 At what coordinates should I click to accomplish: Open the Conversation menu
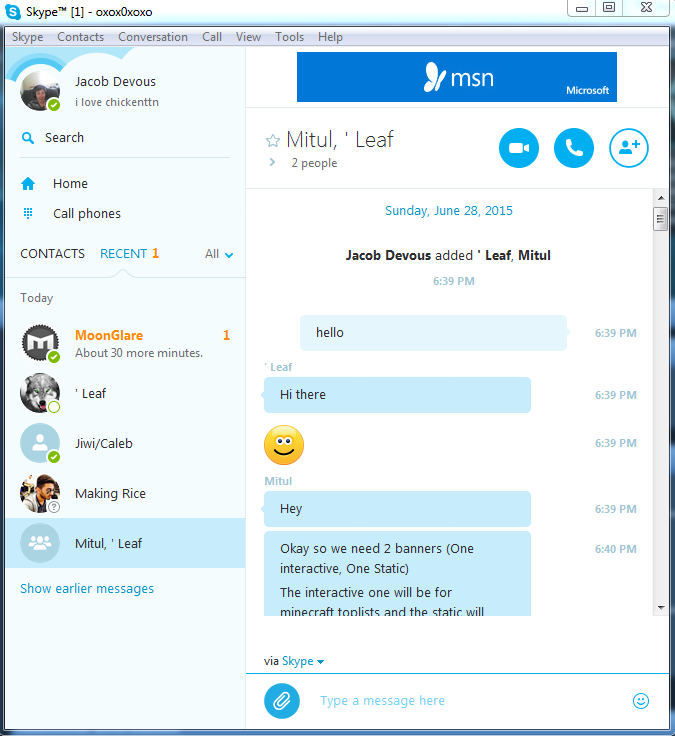(x=153, y=37)
